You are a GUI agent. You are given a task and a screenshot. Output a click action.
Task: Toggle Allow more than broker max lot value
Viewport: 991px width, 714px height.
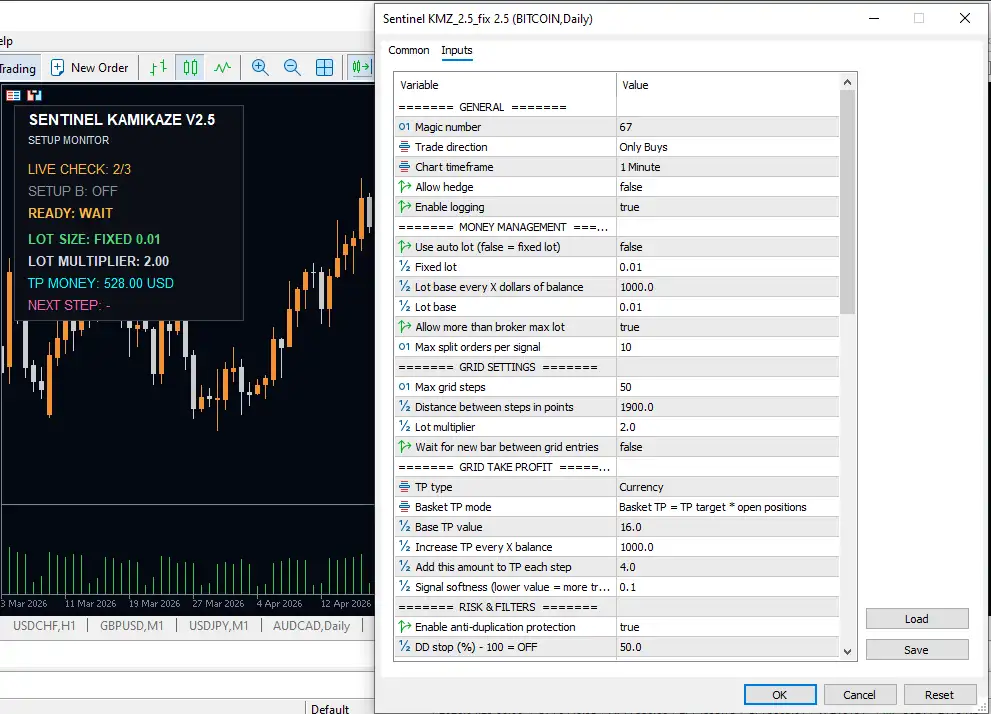point(727,327)
